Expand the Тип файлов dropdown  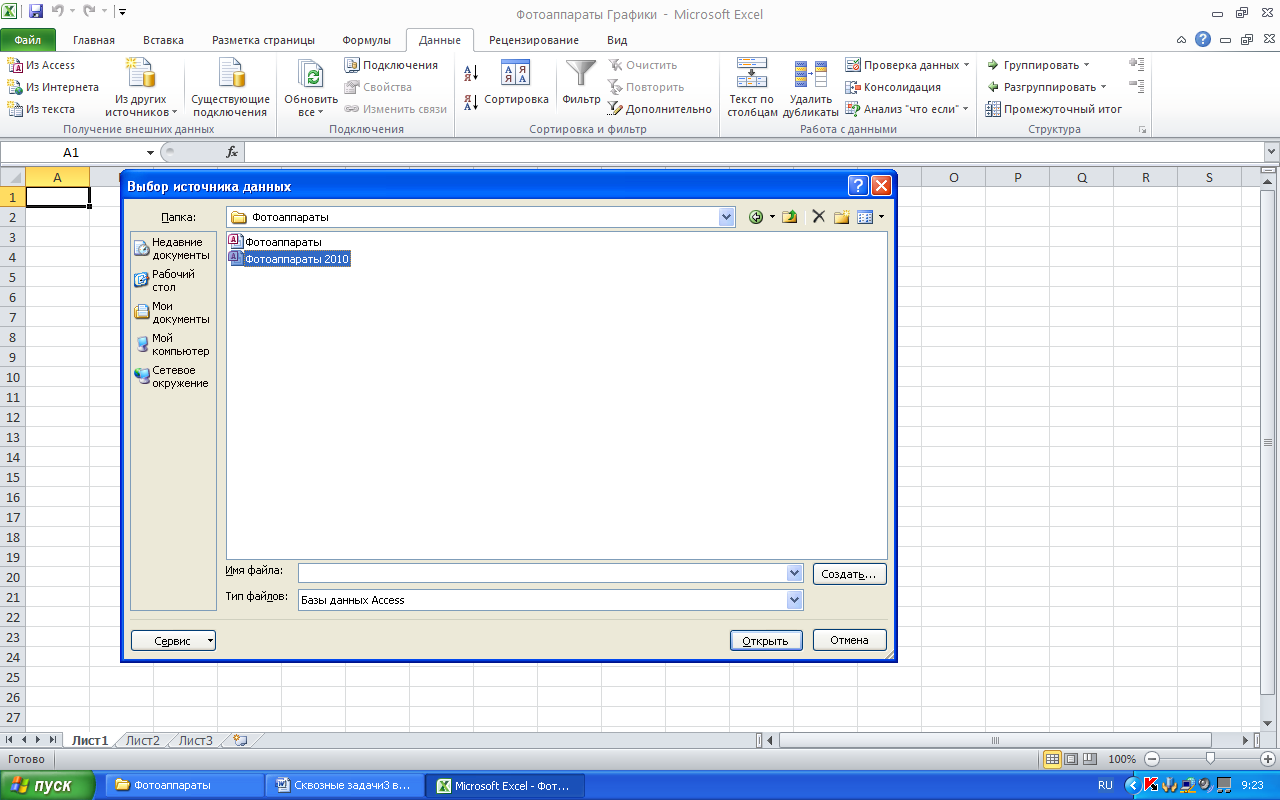795,600
